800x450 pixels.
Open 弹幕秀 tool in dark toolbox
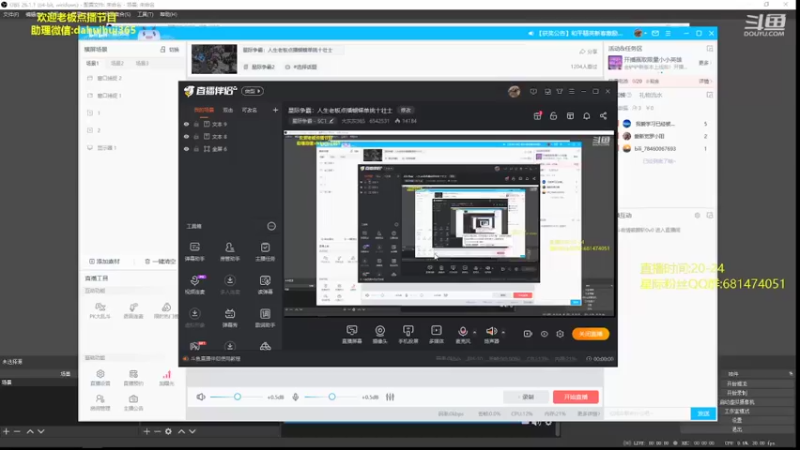[230, 318]
